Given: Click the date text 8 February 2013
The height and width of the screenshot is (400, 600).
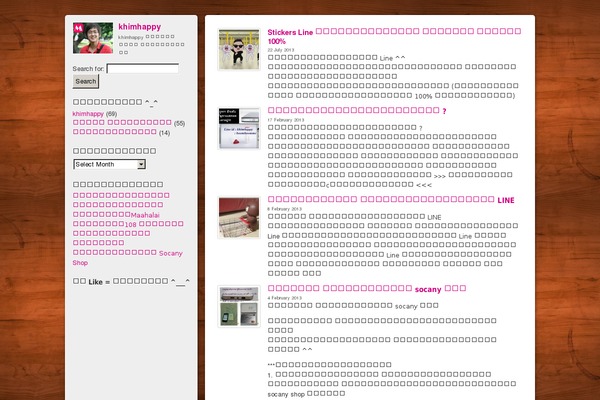Looking at the screenshot, I should 284,209.
